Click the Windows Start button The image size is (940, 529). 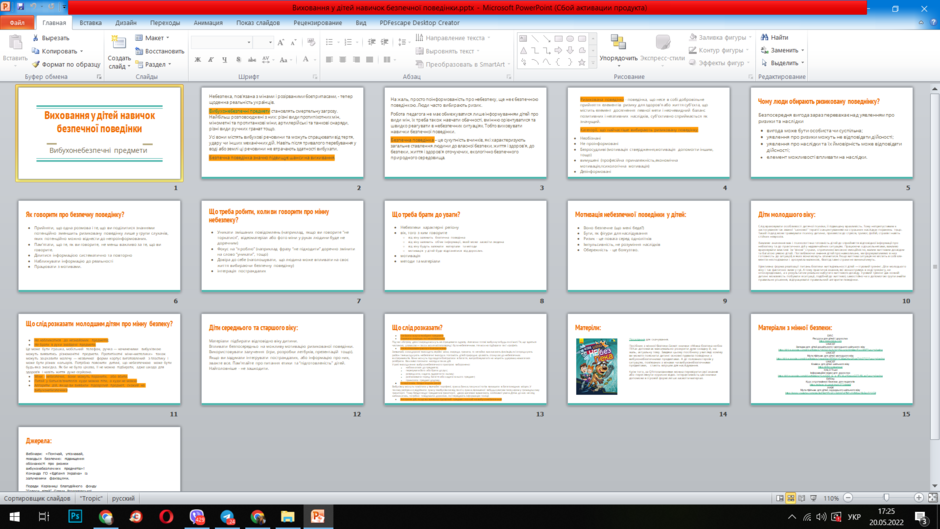(14, 516)
